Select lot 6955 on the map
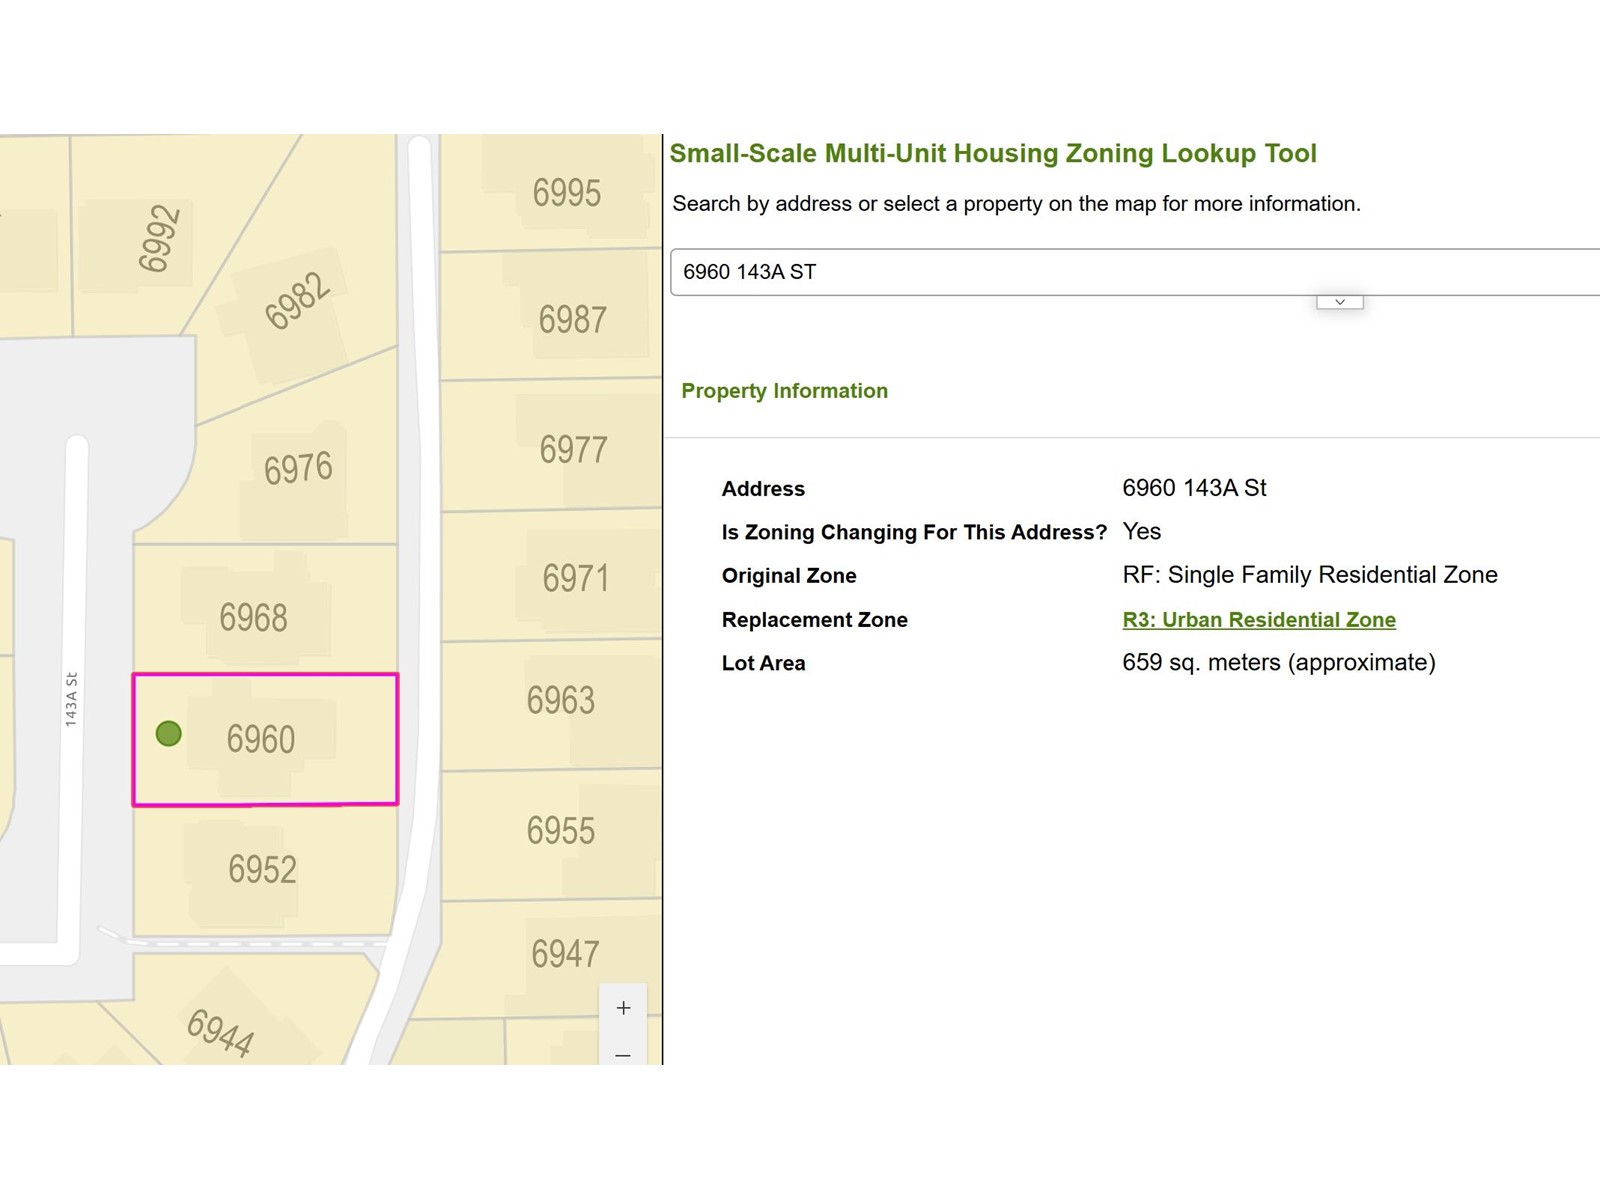This screenshot has height=1200, width=1600. pyautogui.click(x=560, y=830)
